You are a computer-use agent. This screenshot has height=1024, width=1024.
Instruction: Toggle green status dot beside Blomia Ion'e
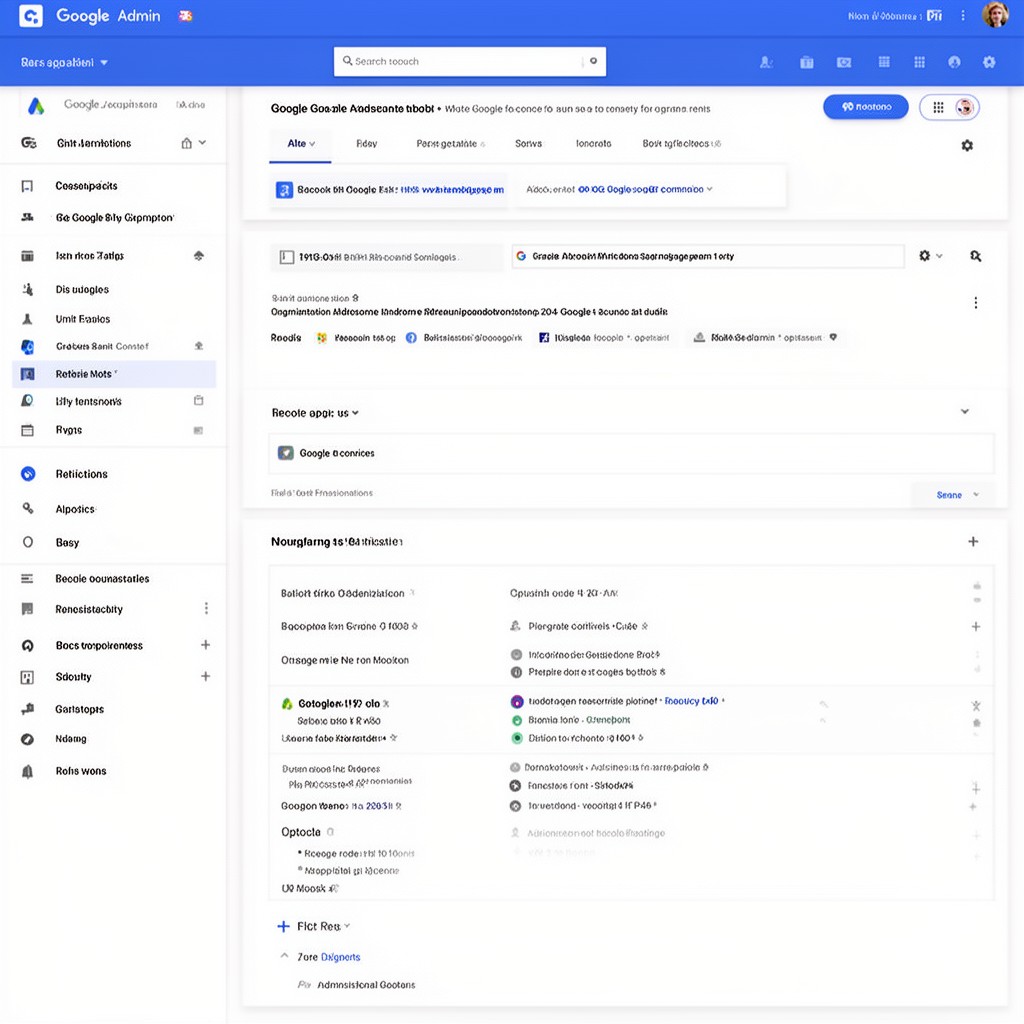pos(517,720)
